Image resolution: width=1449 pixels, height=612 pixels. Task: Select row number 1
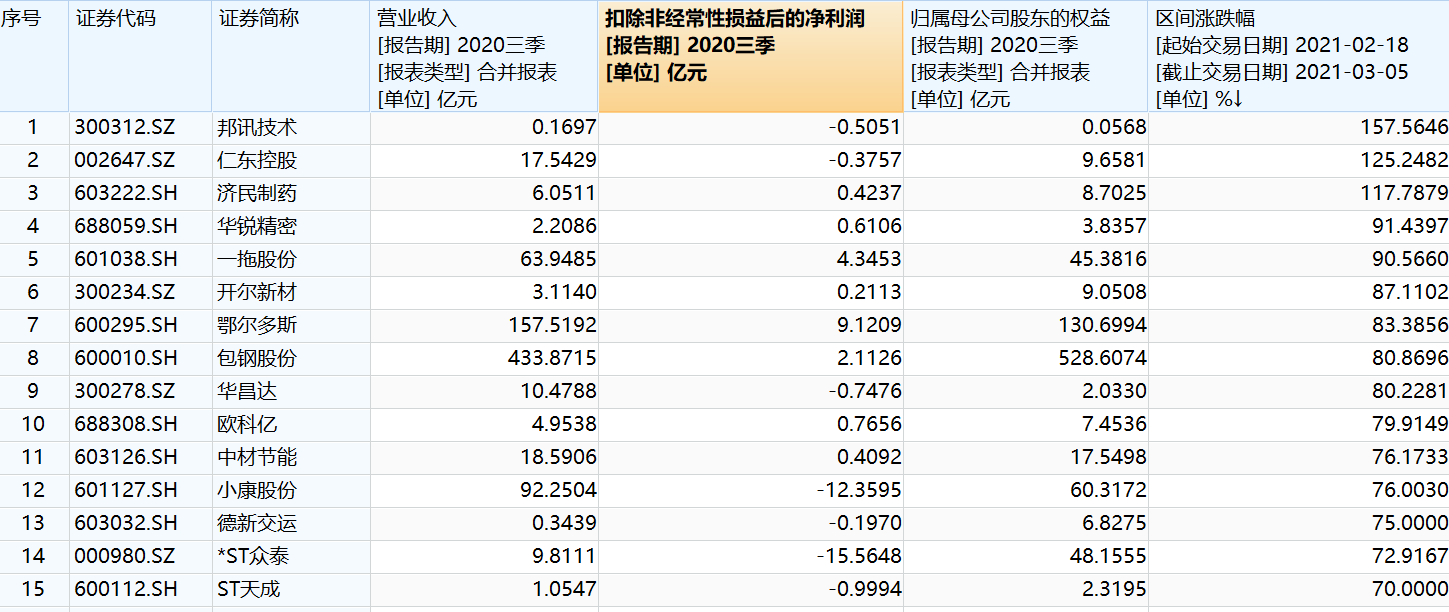(x=33, y=128)
